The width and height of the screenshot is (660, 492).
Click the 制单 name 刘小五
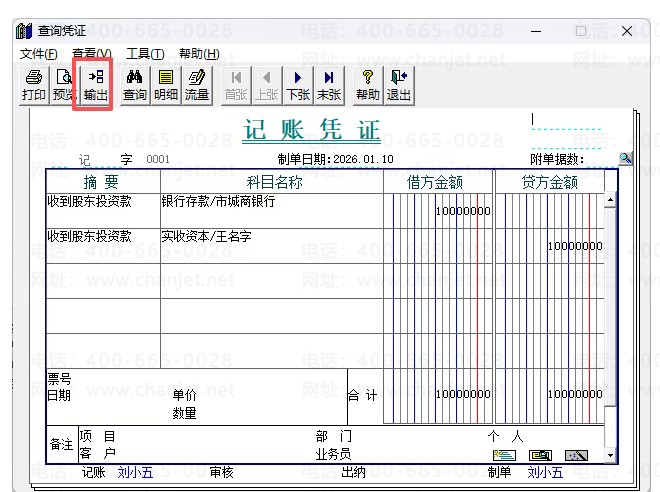[545, 472]
